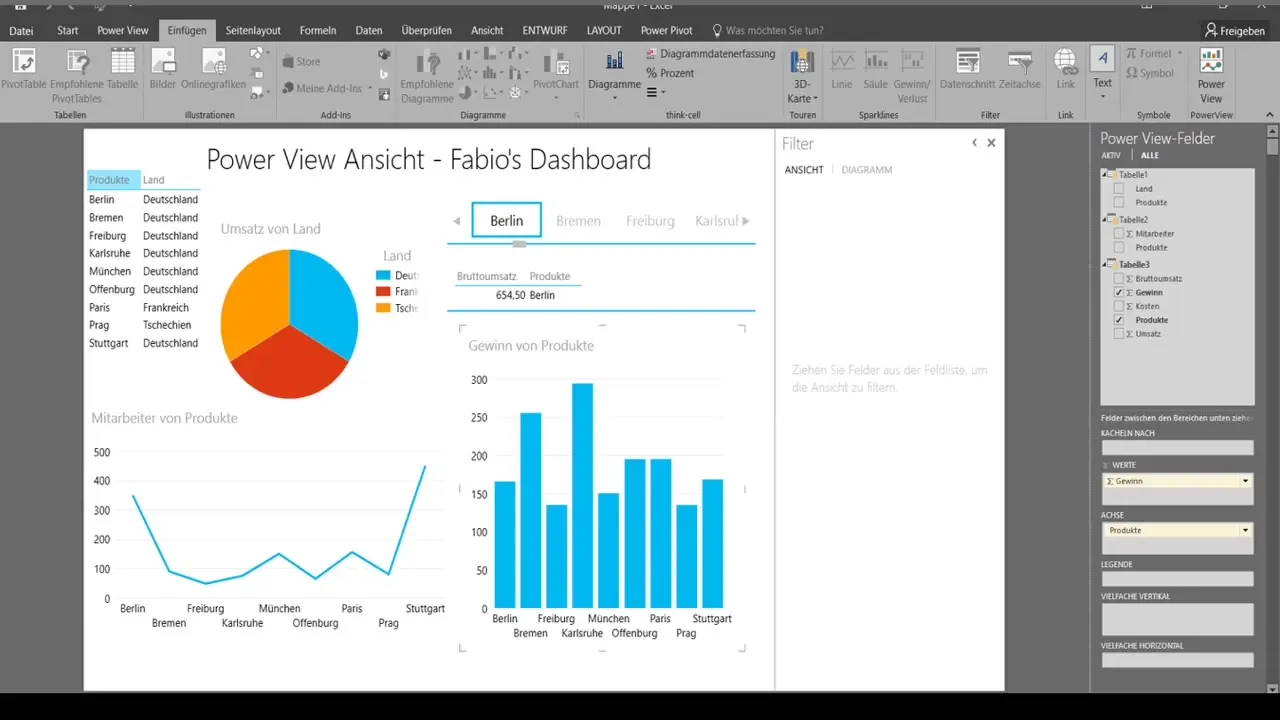
Task: Insert a Gewinn/Verlust sparkline
Action: point(911,76)
